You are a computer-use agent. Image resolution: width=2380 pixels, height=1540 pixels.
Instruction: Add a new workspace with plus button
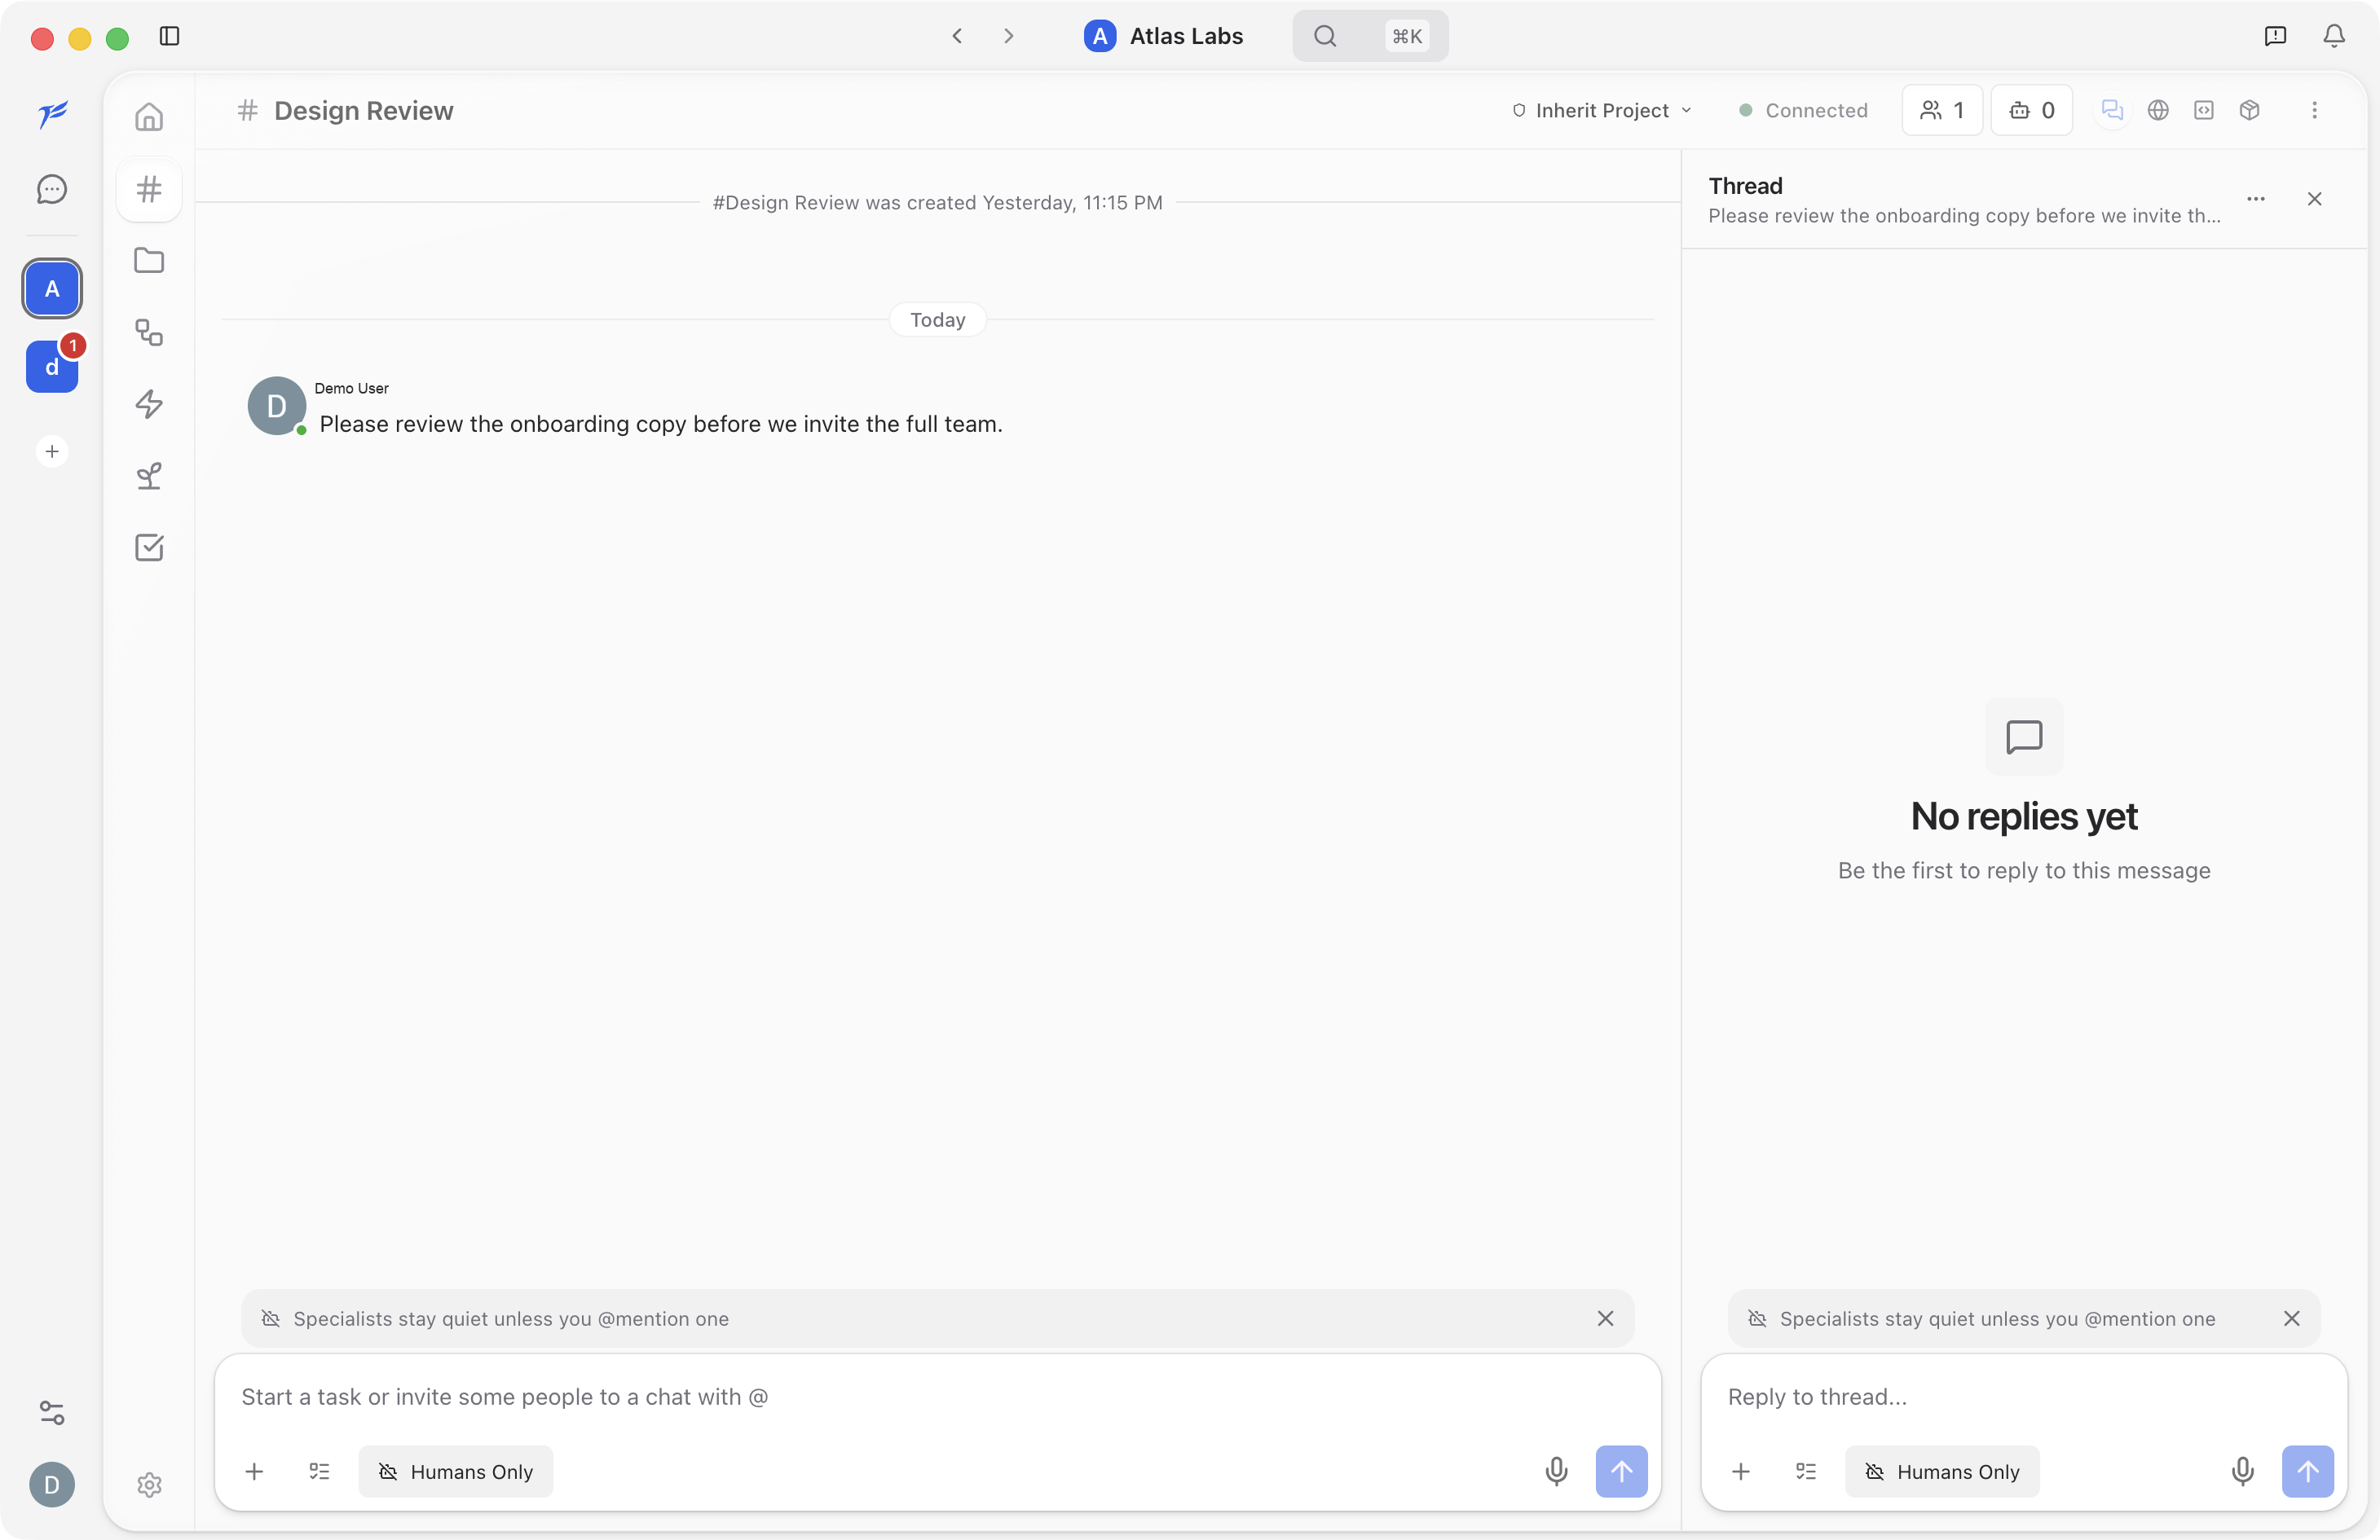tap(52, 451)
